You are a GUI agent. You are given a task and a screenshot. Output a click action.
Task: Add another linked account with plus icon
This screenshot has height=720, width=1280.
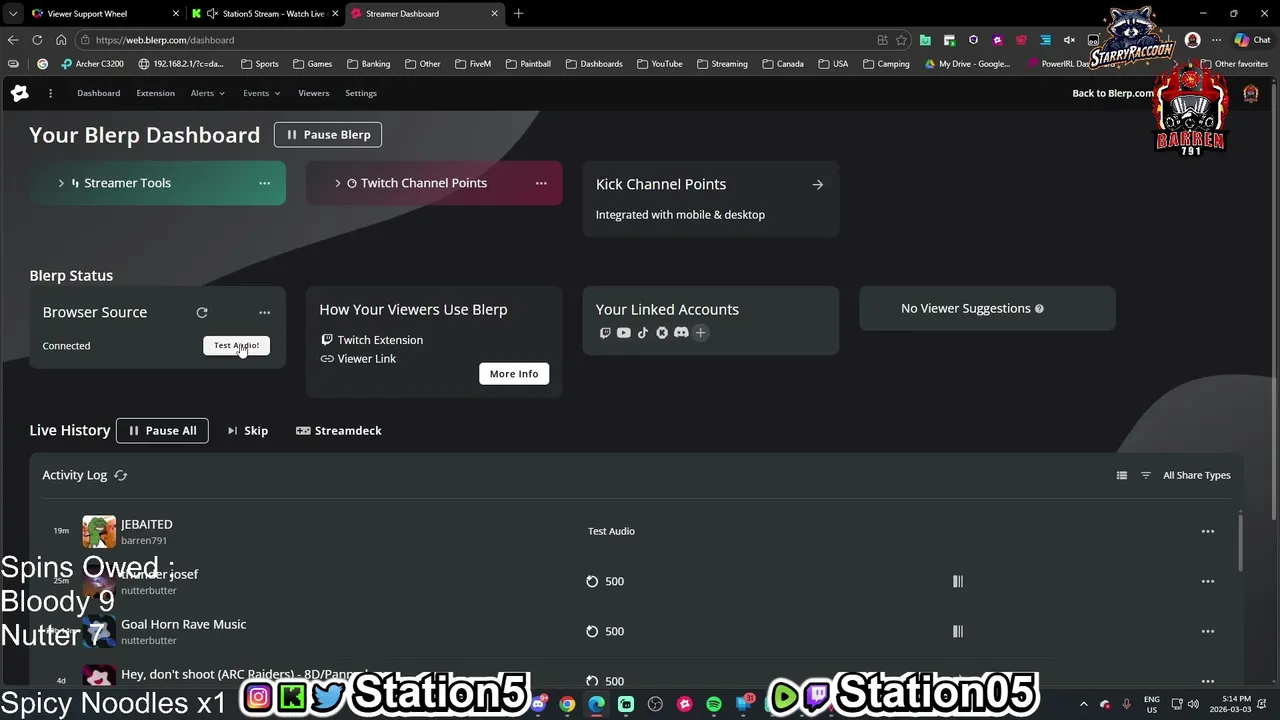click(700, 333)
